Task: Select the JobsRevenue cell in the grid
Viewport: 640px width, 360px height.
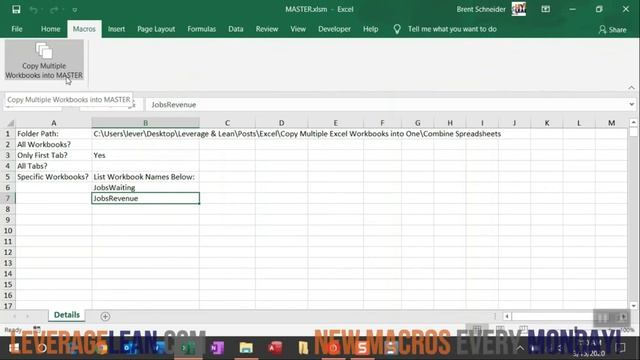Action: click(x=145, y=198)
